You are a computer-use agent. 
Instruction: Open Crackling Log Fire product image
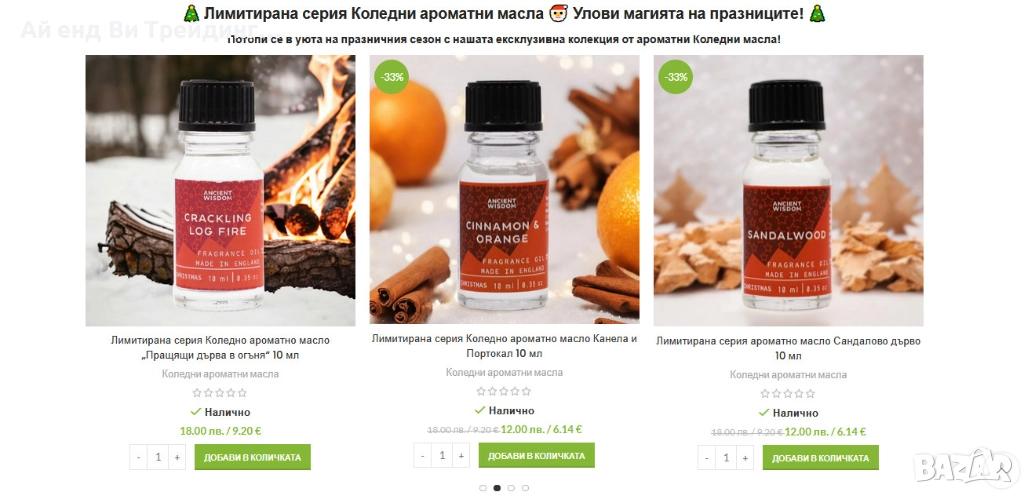[221, 190]
